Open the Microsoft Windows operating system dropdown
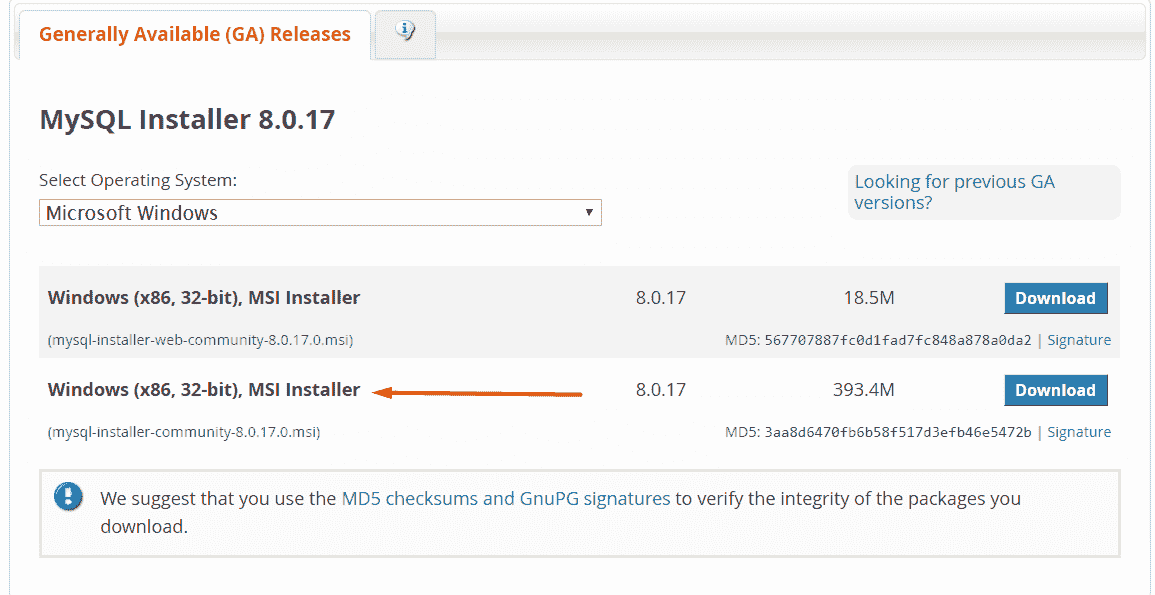 click(x=320, y=213)
